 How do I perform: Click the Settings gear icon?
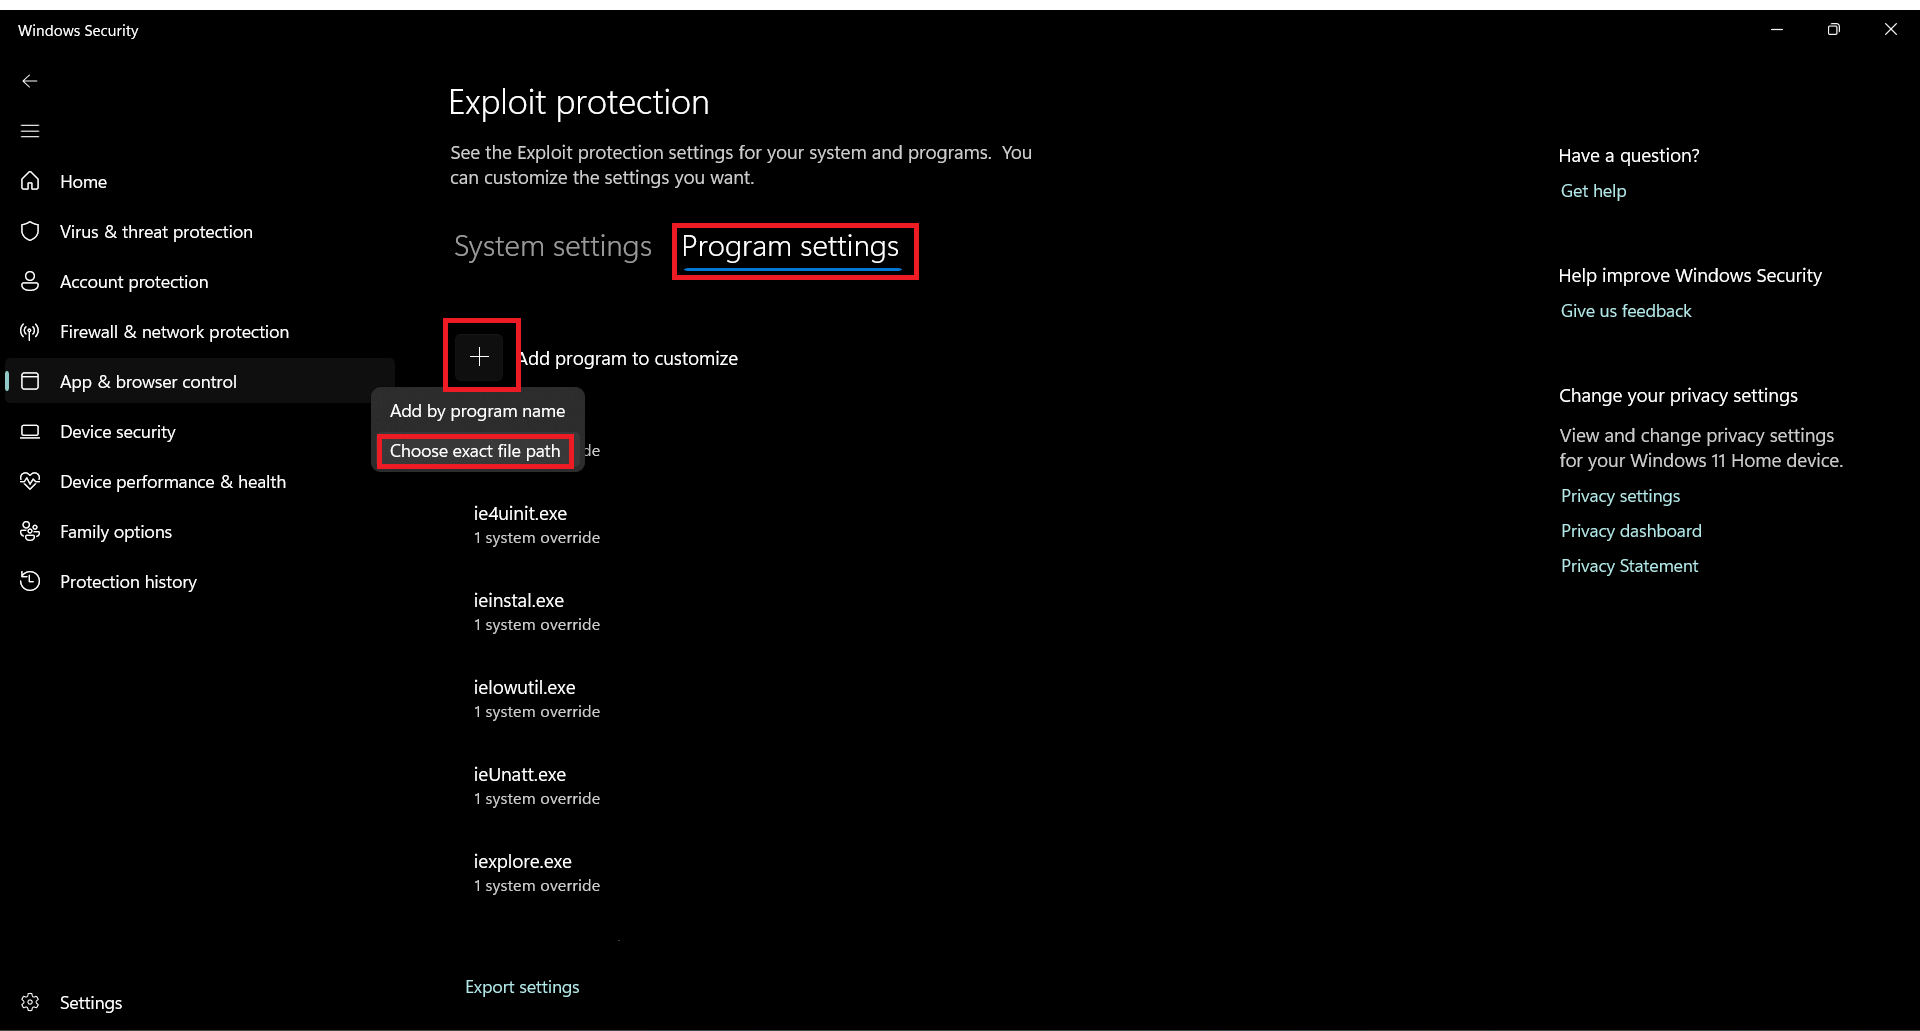[30, 1002]
